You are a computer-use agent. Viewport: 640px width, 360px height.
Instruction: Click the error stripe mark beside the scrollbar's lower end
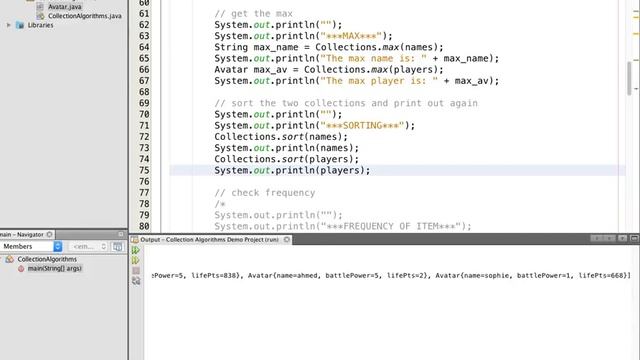[x=636, y=88]
